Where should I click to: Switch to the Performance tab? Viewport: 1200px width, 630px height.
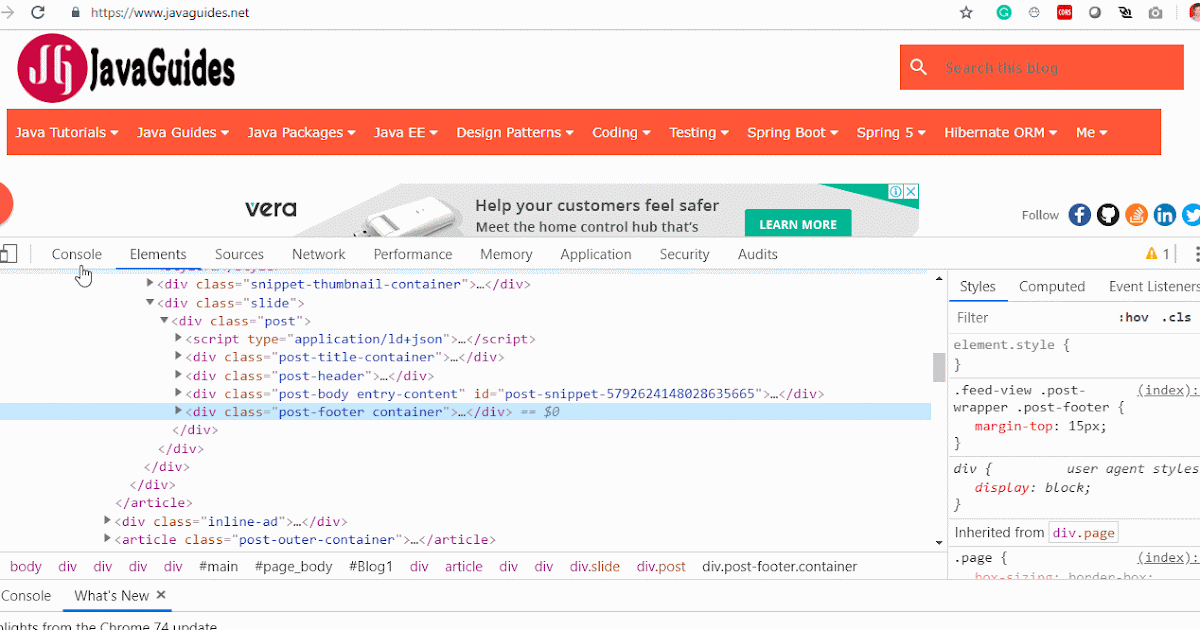(413, 254)
